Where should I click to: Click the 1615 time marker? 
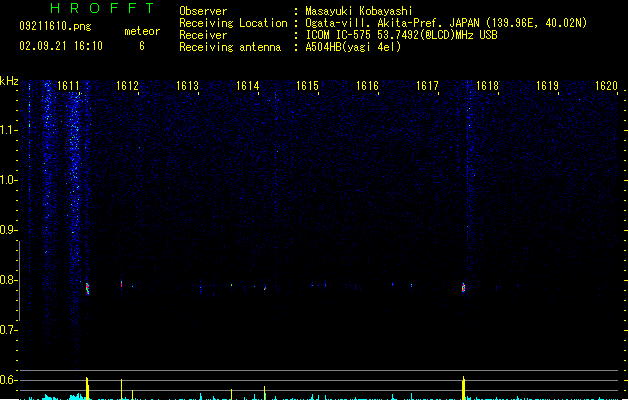click(307, 86)
